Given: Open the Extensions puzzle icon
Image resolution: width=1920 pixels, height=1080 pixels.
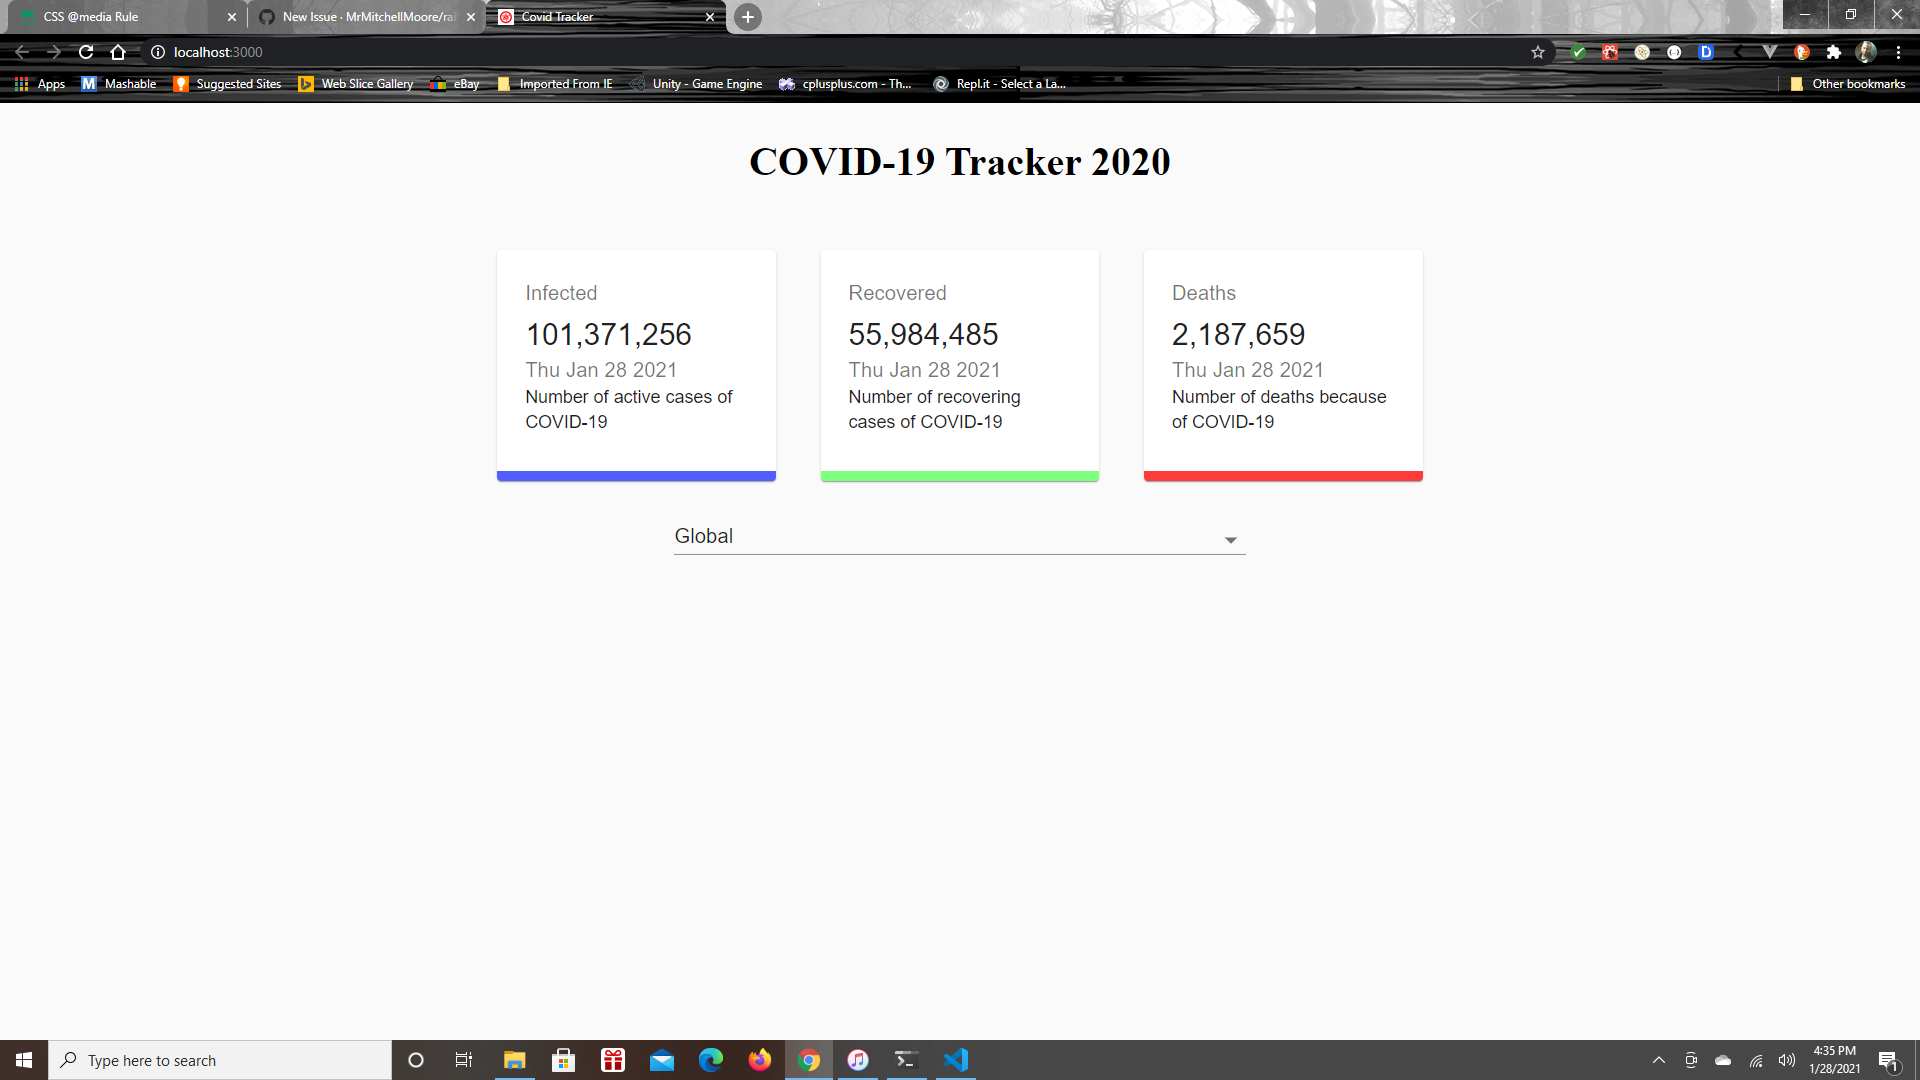Looking at the screenshot, I should 1834,52.
